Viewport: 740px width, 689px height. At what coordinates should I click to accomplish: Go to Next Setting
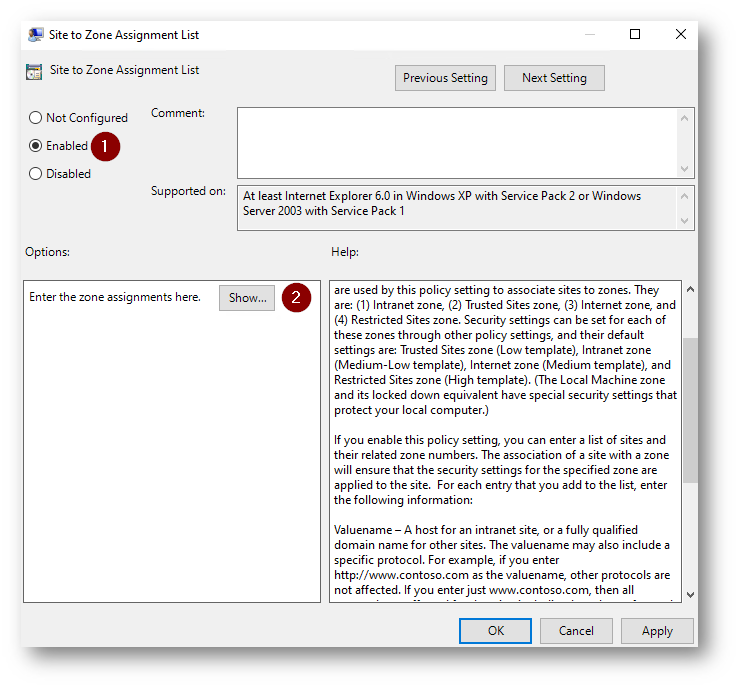tap(554, 78)
